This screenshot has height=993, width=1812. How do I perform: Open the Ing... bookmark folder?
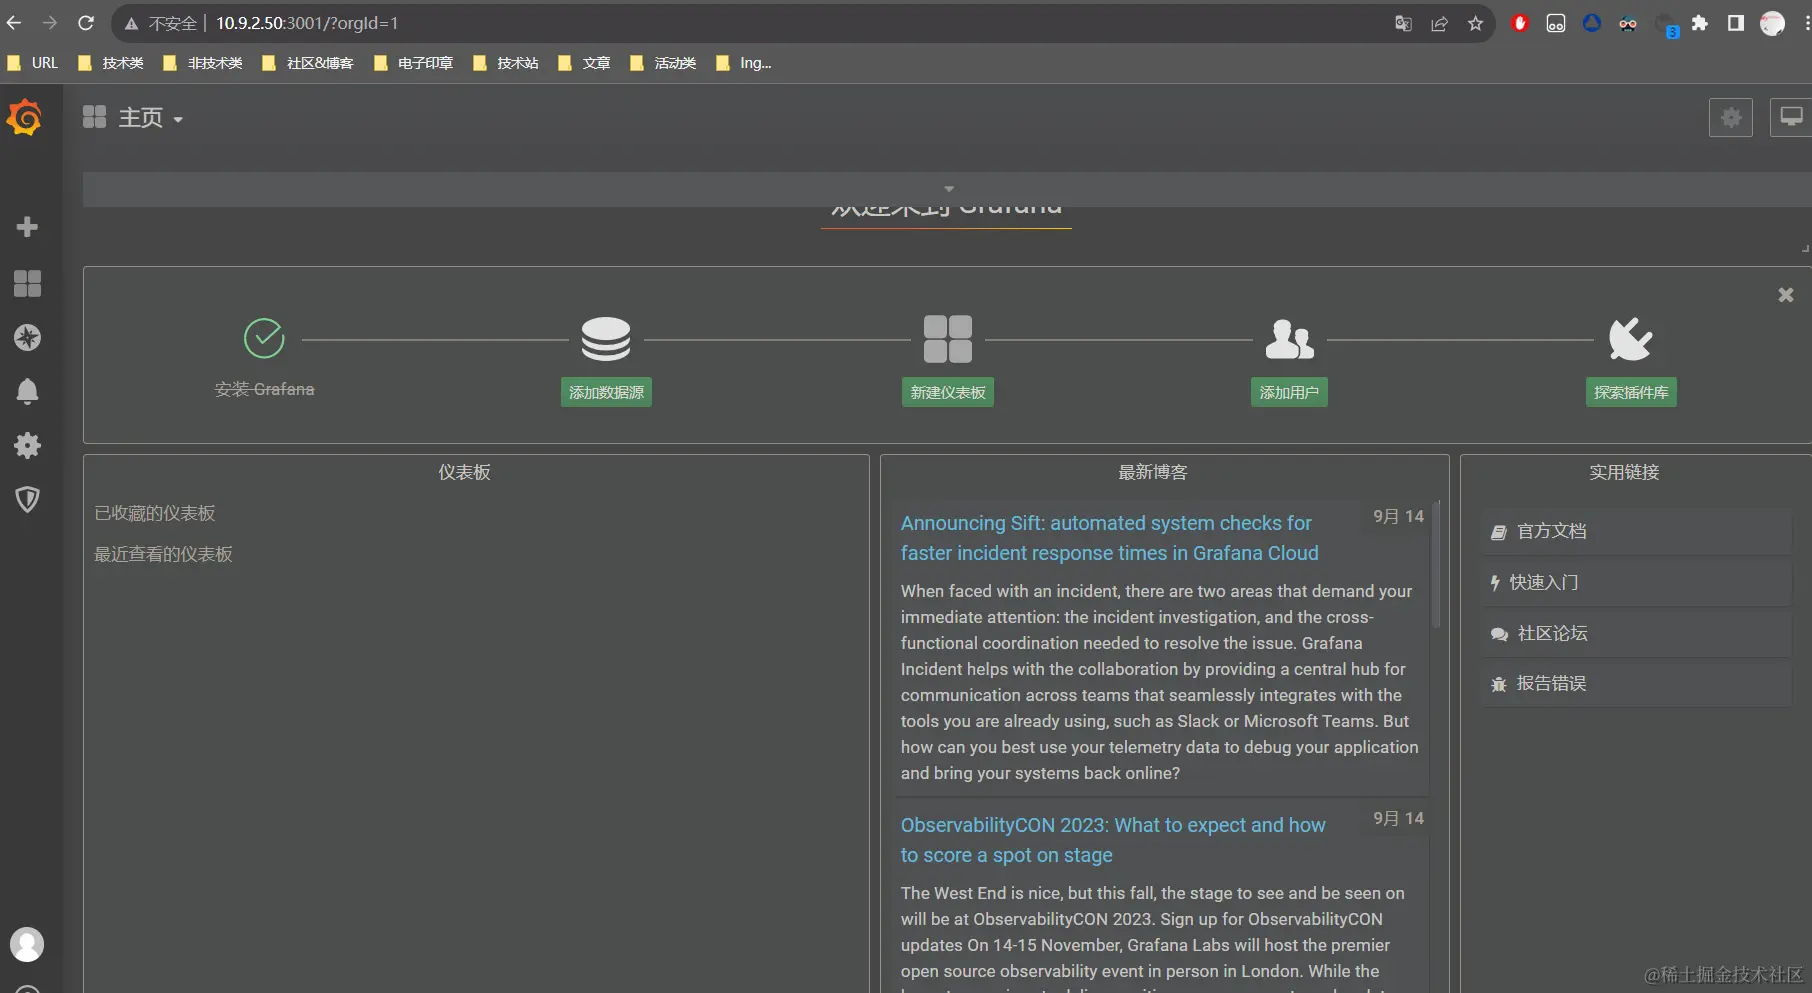pyautogui.click(x=744, y=63)
